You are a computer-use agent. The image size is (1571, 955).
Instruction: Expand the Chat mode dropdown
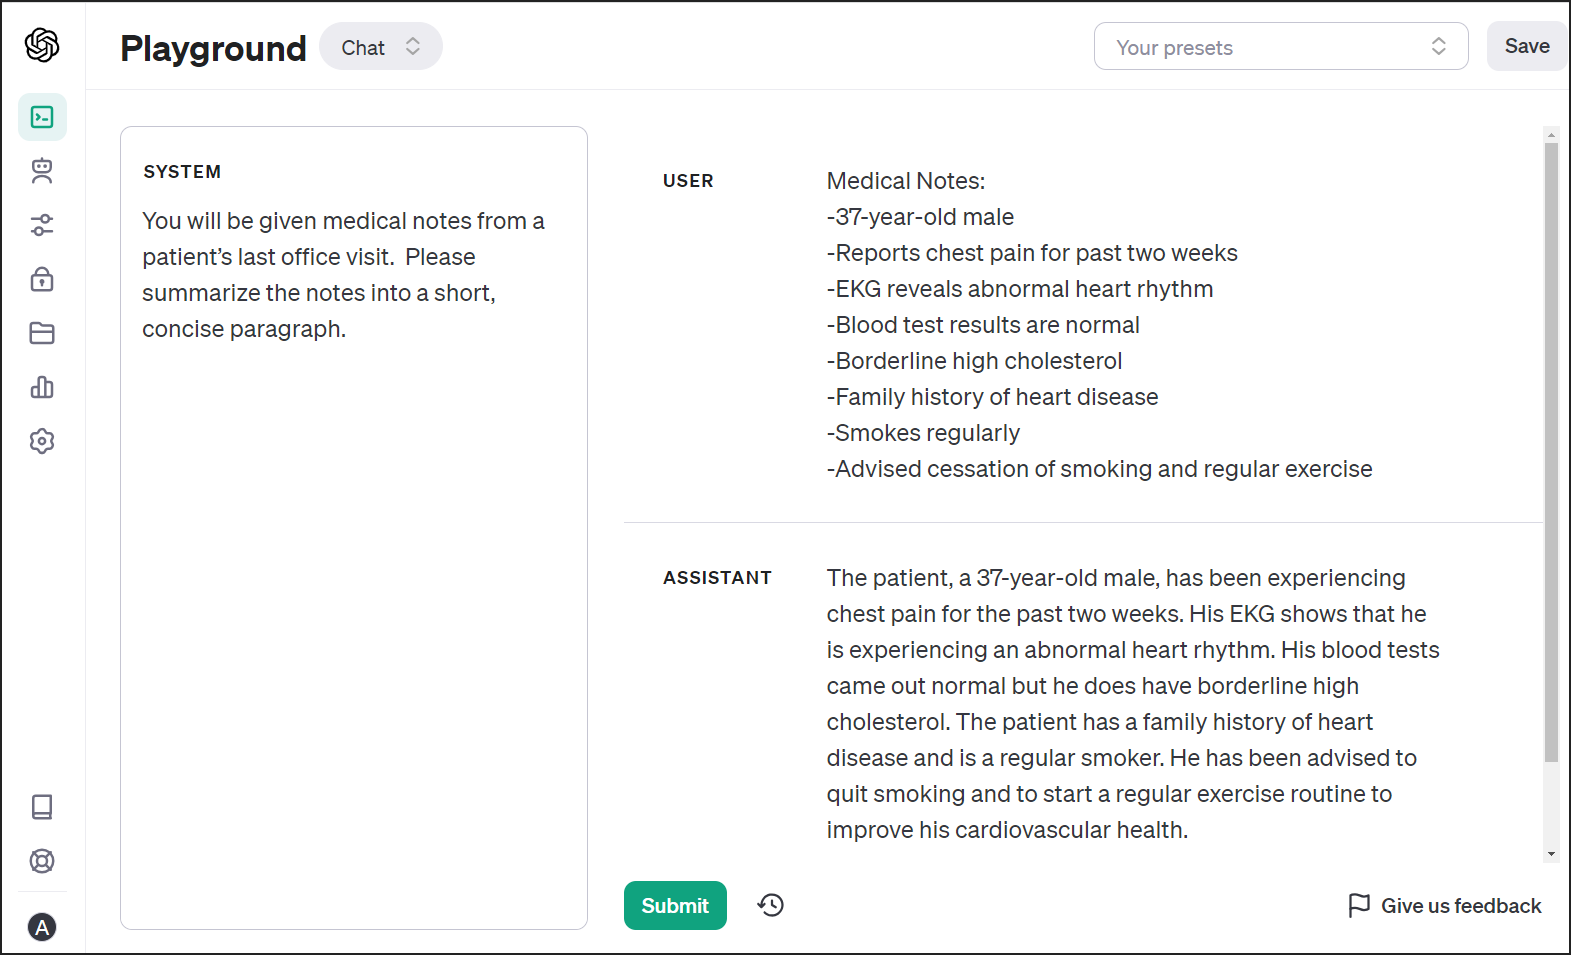[x=381, y=47]
